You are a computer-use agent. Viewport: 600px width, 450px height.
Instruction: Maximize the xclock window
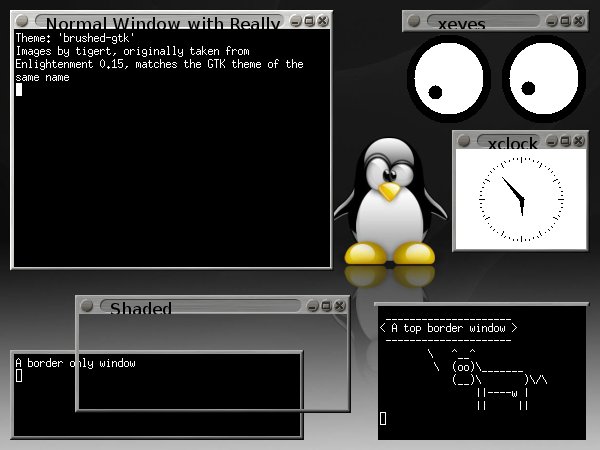pyautogui.click(x=565, y=141)
